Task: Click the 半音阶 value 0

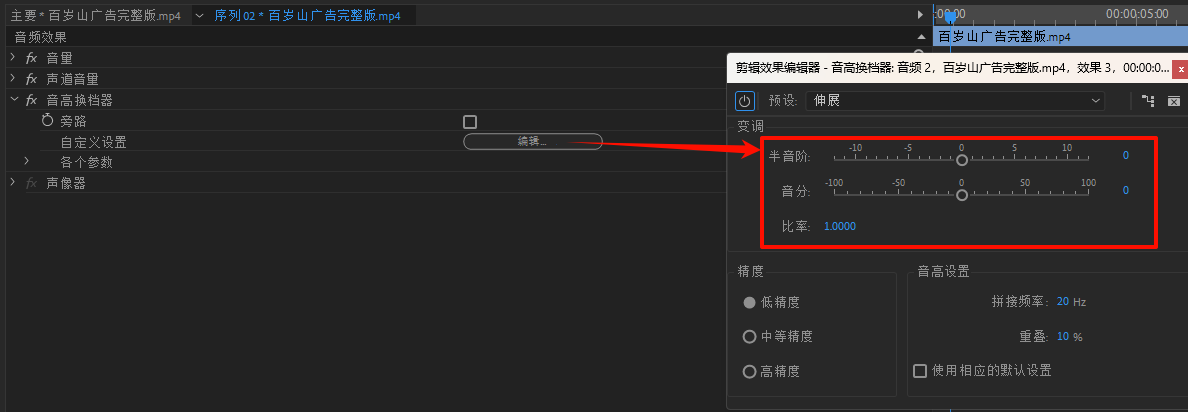Action: (x=1126, y=155)
